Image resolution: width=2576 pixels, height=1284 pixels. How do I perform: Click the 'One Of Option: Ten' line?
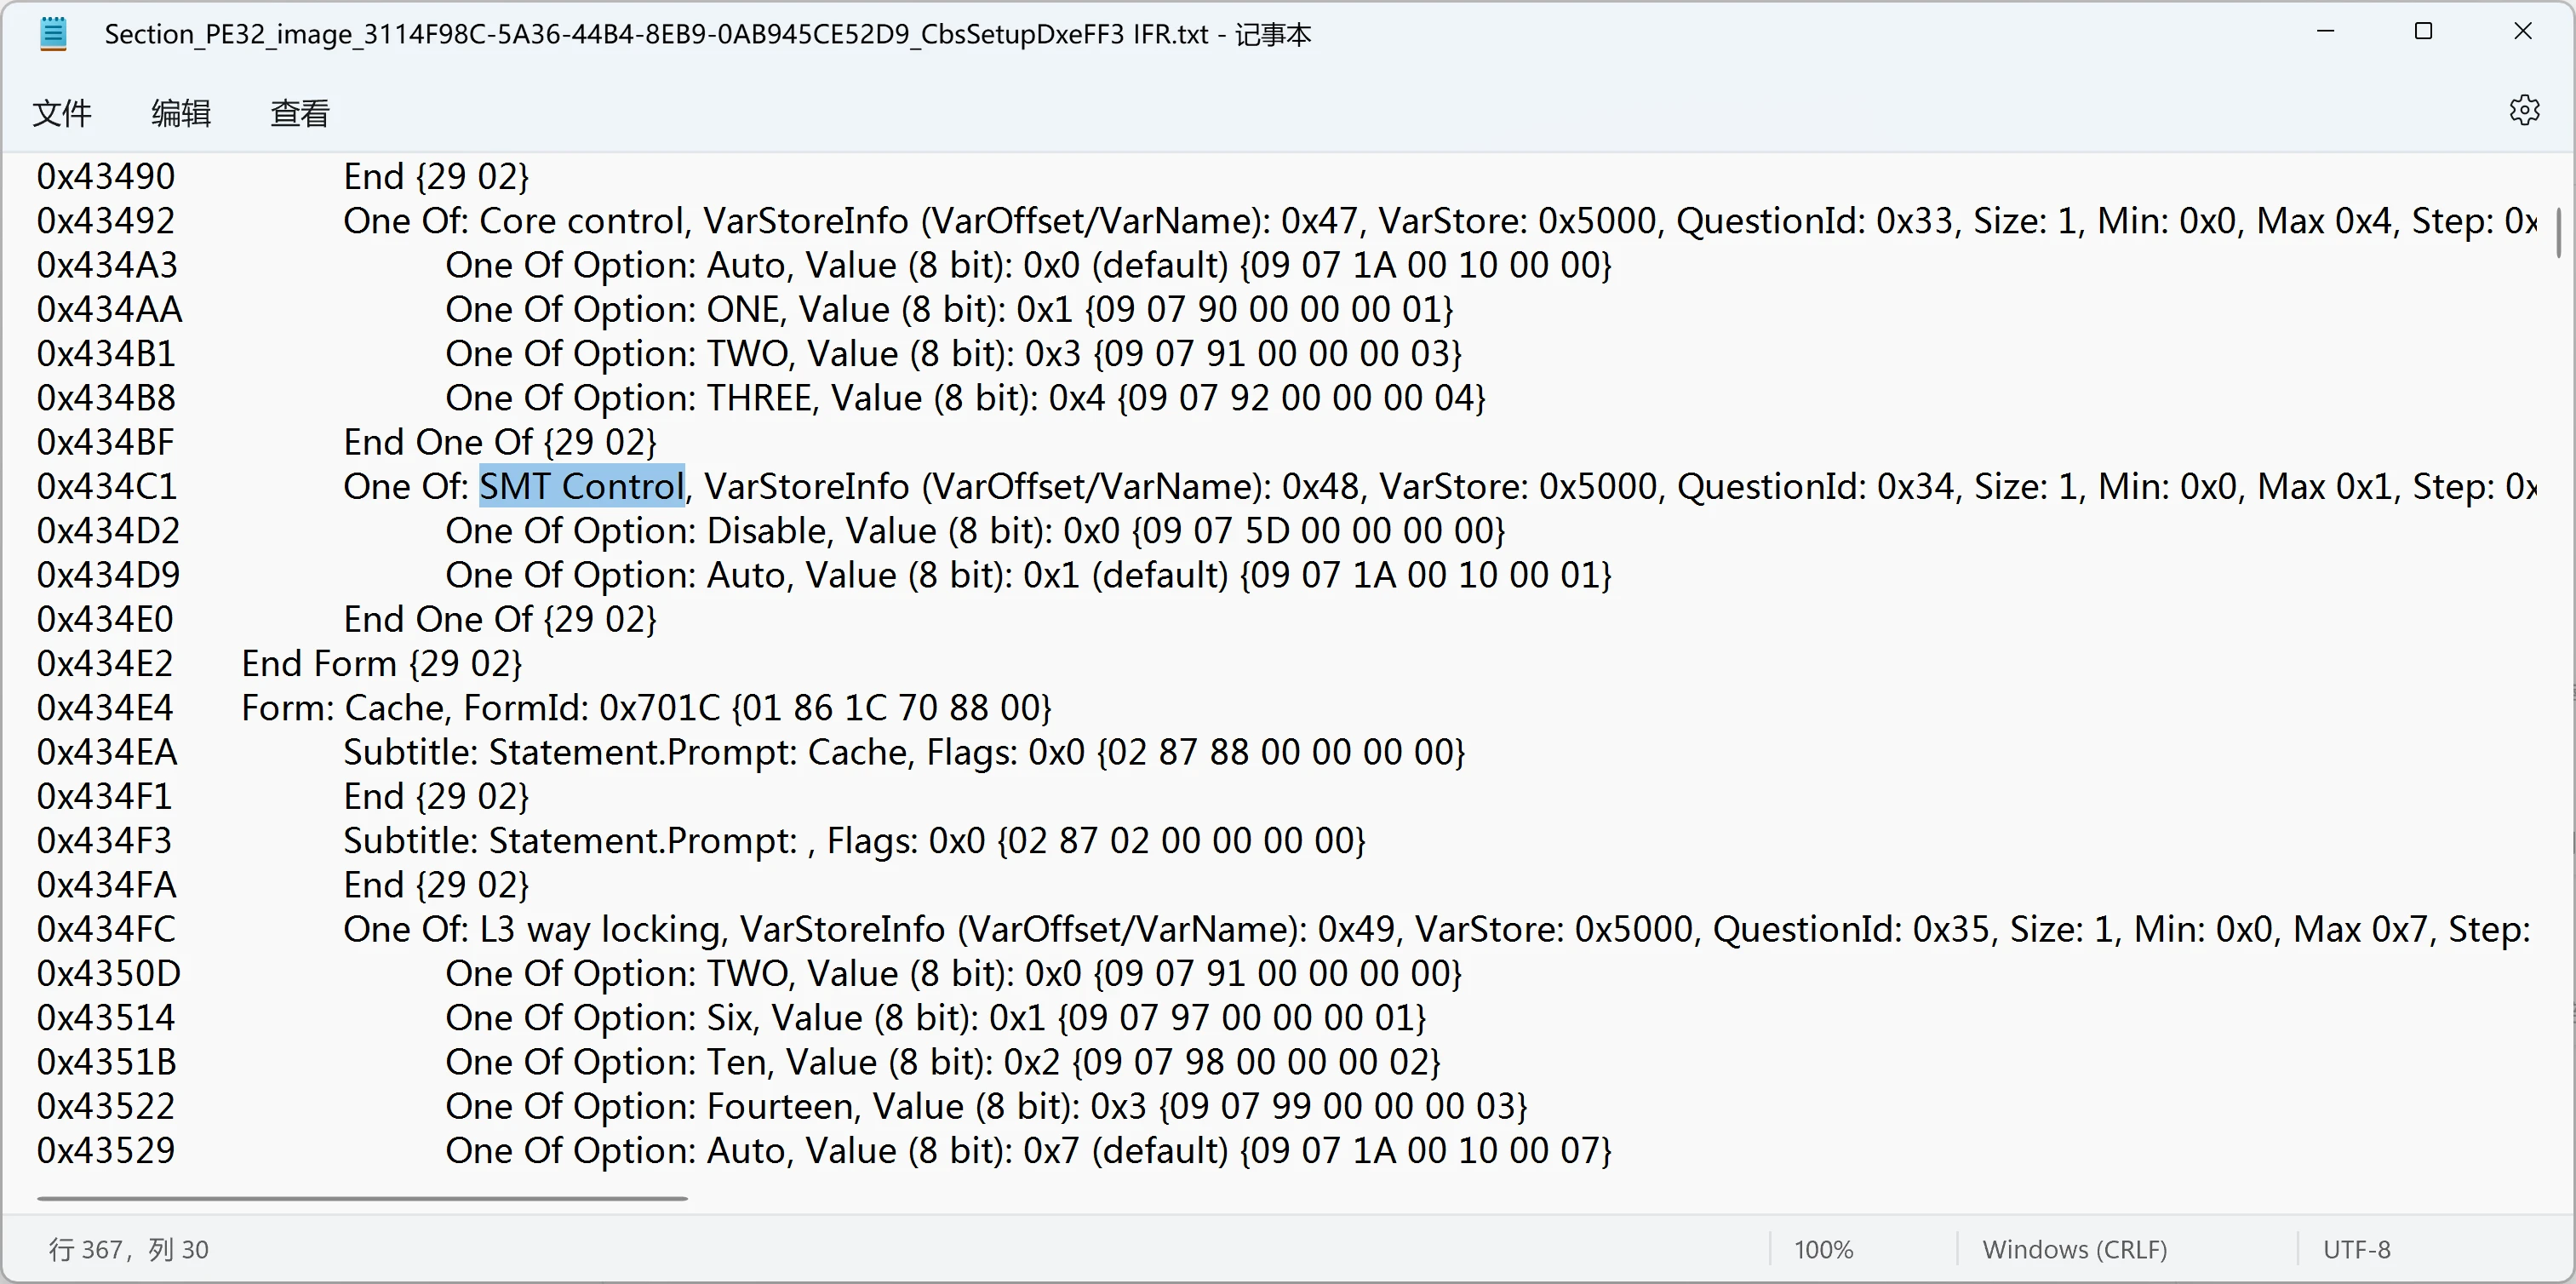click(x=942, y=1062)
